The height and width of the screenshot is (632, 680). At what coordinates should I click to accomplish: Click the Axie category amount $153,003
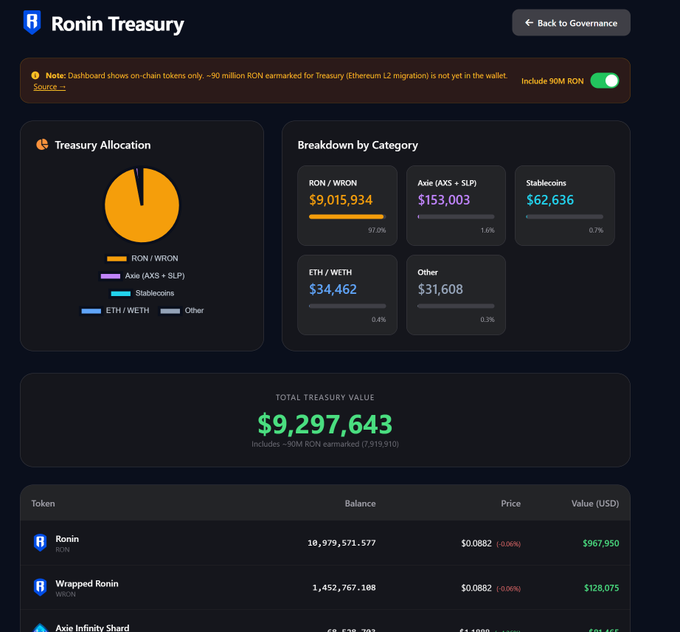444,200
